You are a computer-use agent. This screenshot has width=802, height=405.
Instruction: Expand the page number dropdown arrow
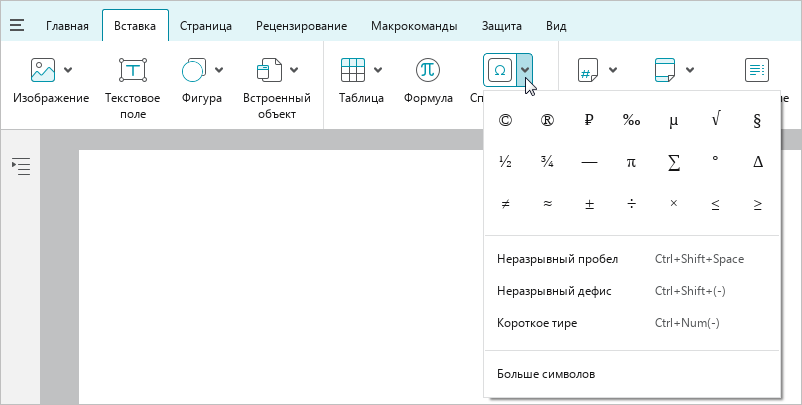point(613,70)
